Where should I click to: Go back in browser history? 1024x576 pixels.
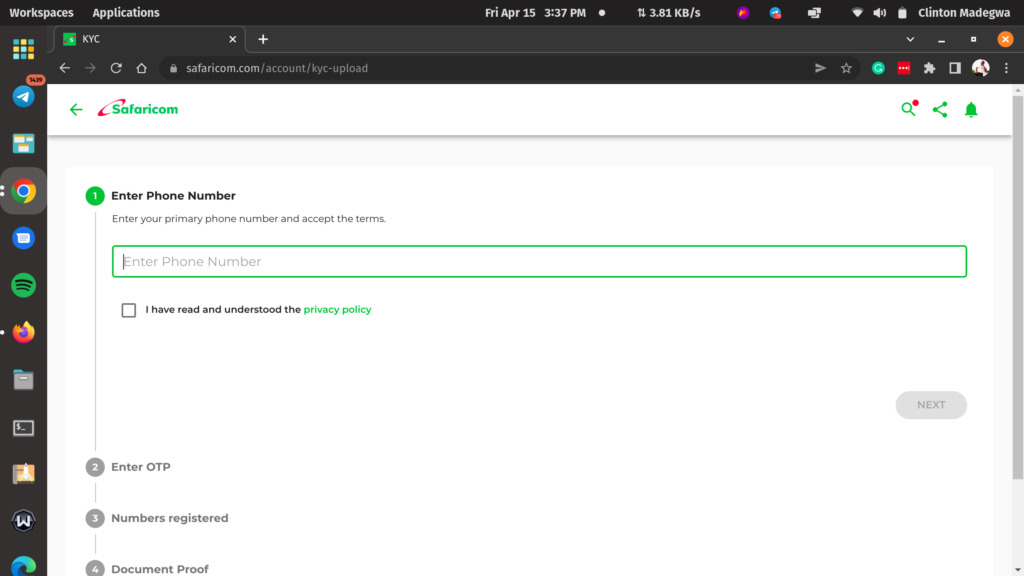click(x=65, y=68)
